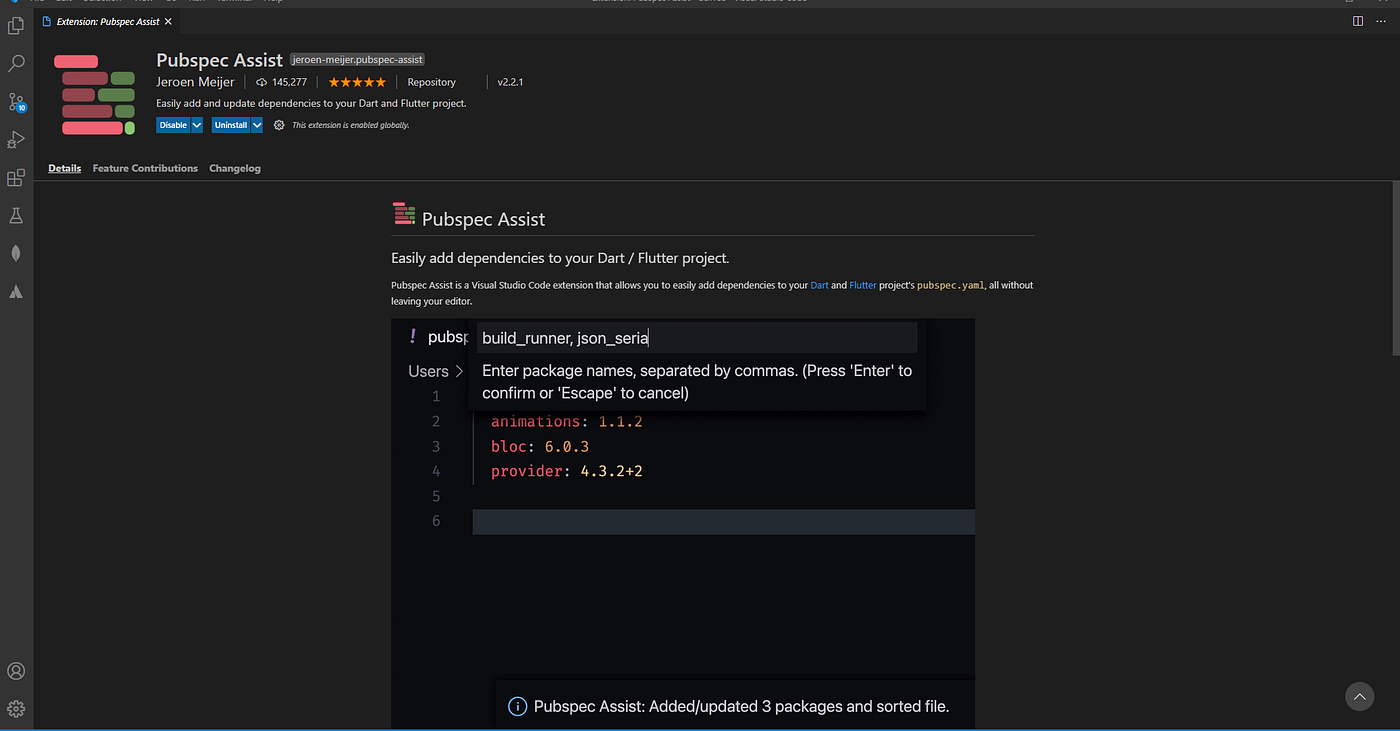Switch to the Feature Contributions tab
The image size is (1400, 731).
coord(144,168)
